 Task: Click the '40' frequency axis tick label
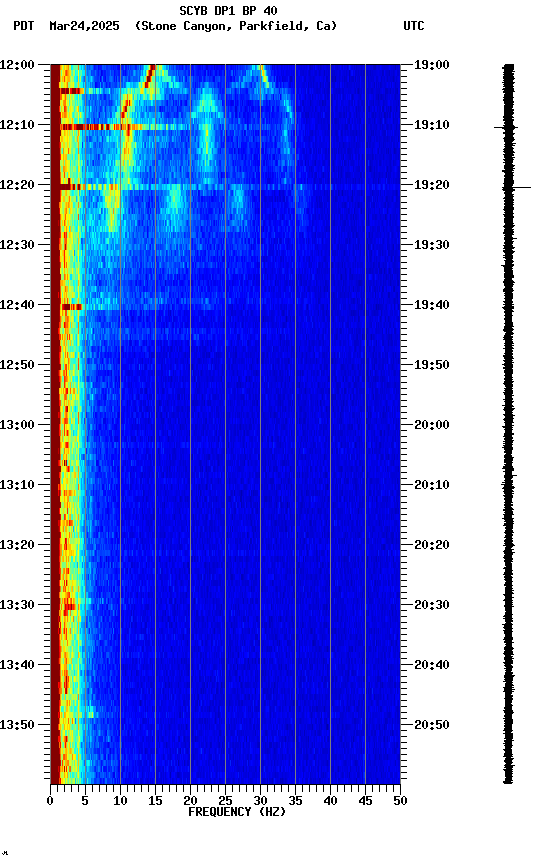coord(330,801)
